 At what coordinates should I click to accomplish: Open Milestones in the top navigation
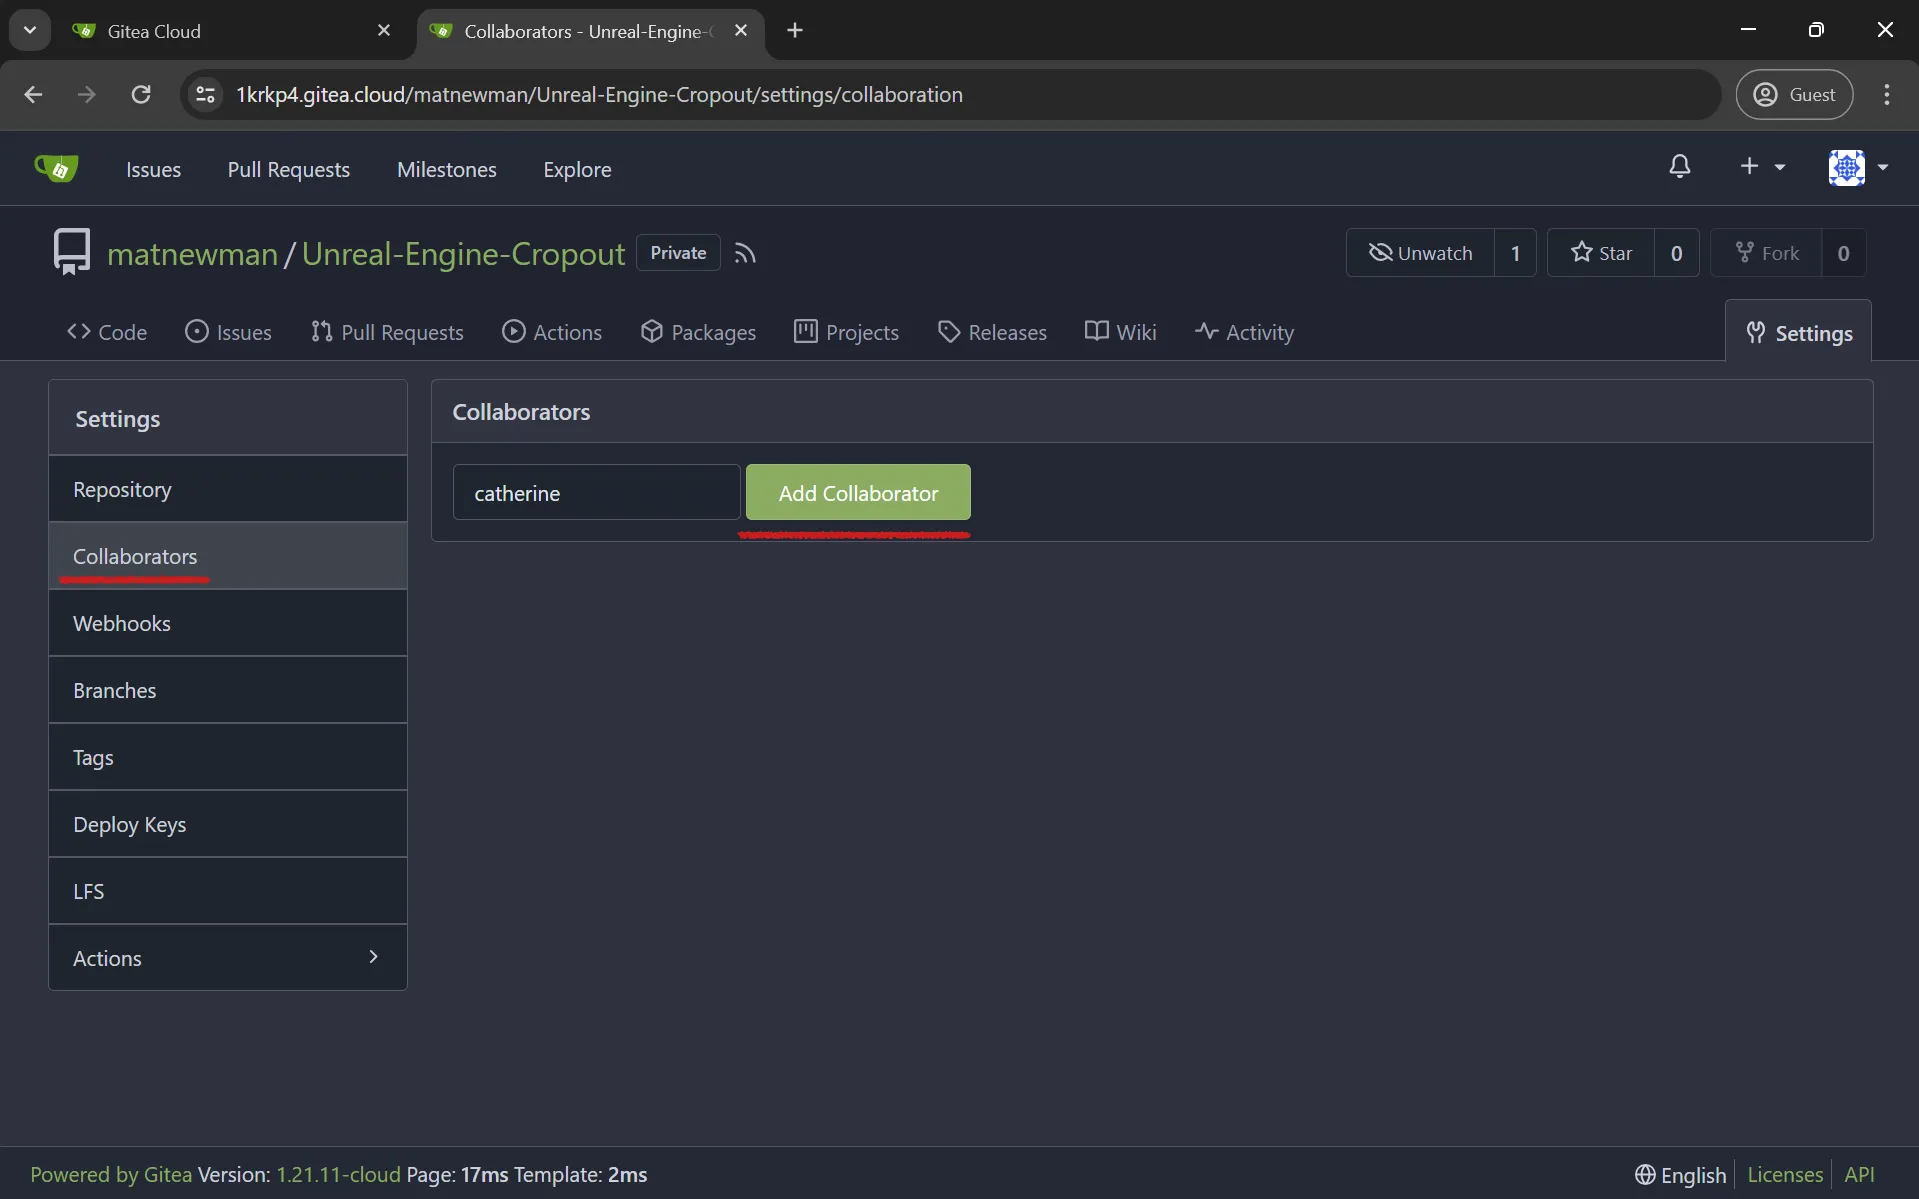pyautogui.click(x=447, y=169)
